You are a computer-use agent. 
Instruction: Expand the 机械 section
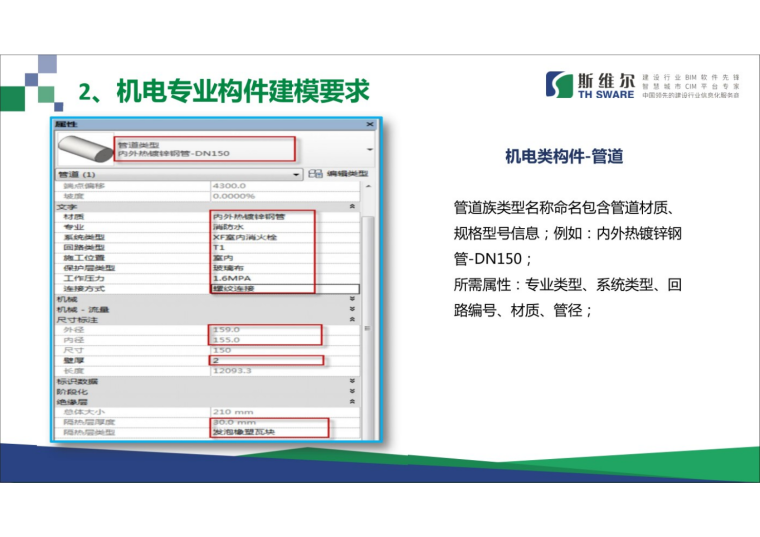pos(351,298)
